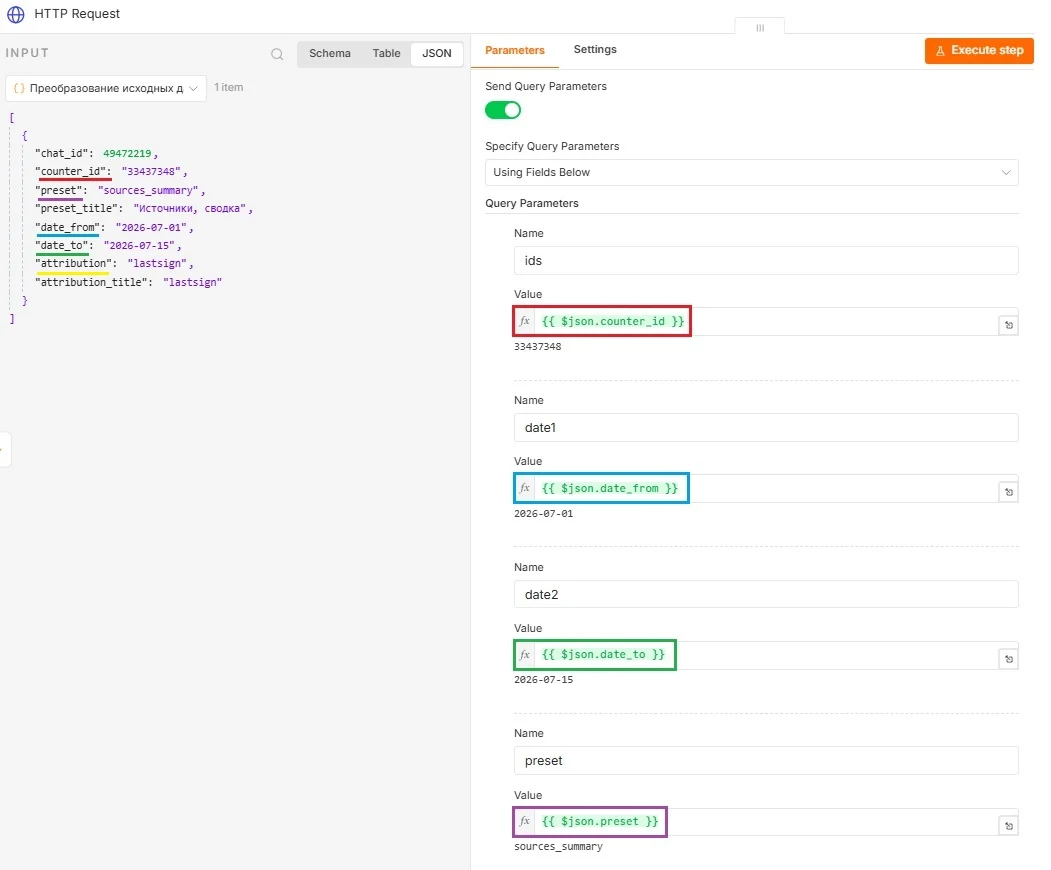Click reset icon beside date1 value field

1008,492
